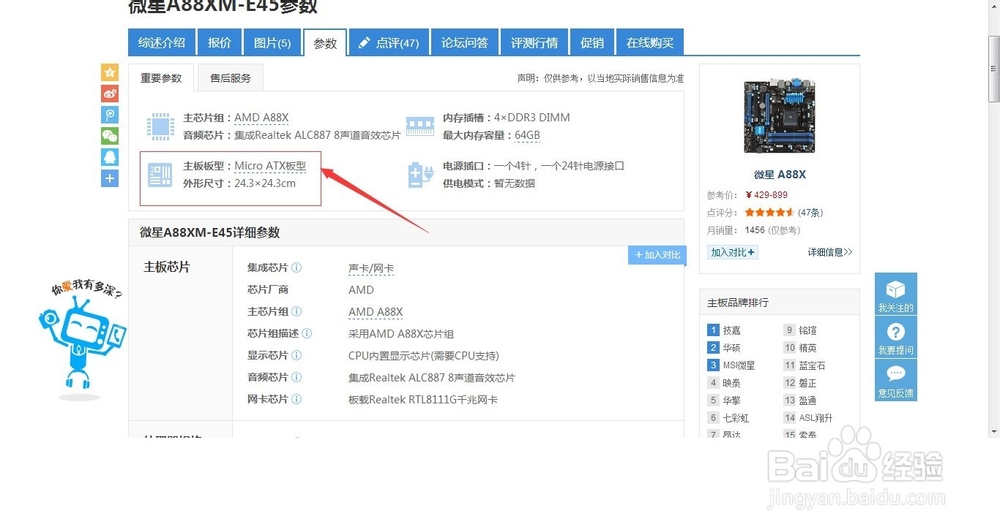1000x532 pixels.
Task: Open brand 蓝宝石 ranked 11
Action: [x=812, y=366]
